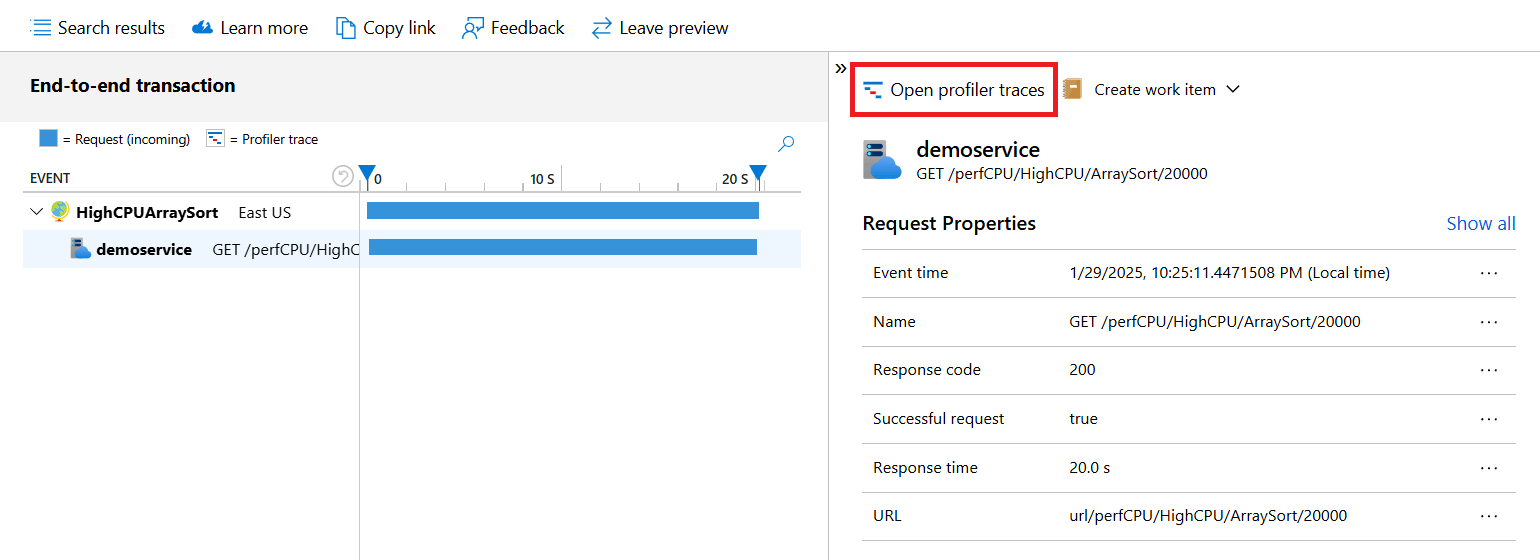Collapse the HighCPUArraySort tree node
1540x560 pixels.
click(x=37, y=212)
